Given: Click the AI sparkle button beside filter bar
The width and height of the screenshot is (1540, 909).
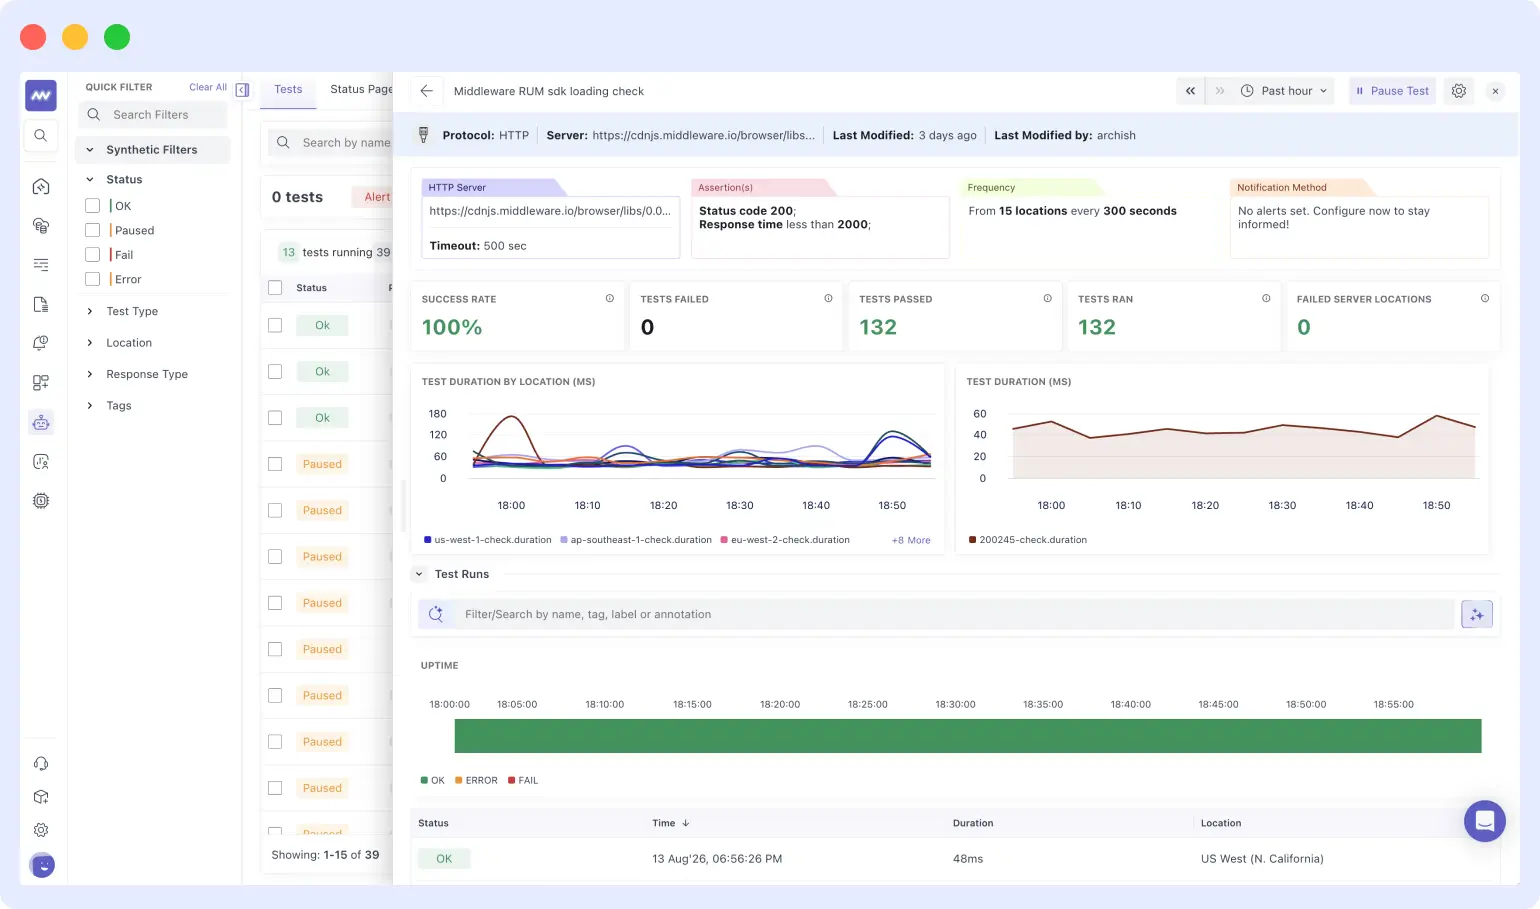Looking at the screenshot, I should pos(1477,615).
